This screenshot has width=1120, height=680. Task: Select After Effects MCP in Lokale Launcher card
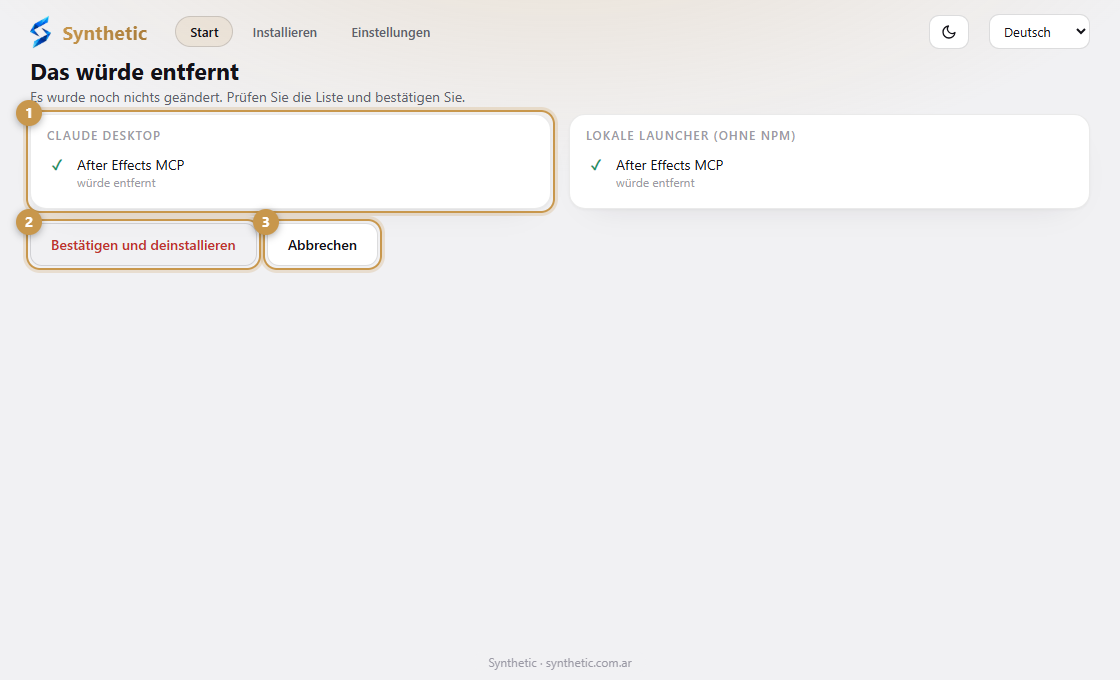pyautogui.click(x=670, y=165)
